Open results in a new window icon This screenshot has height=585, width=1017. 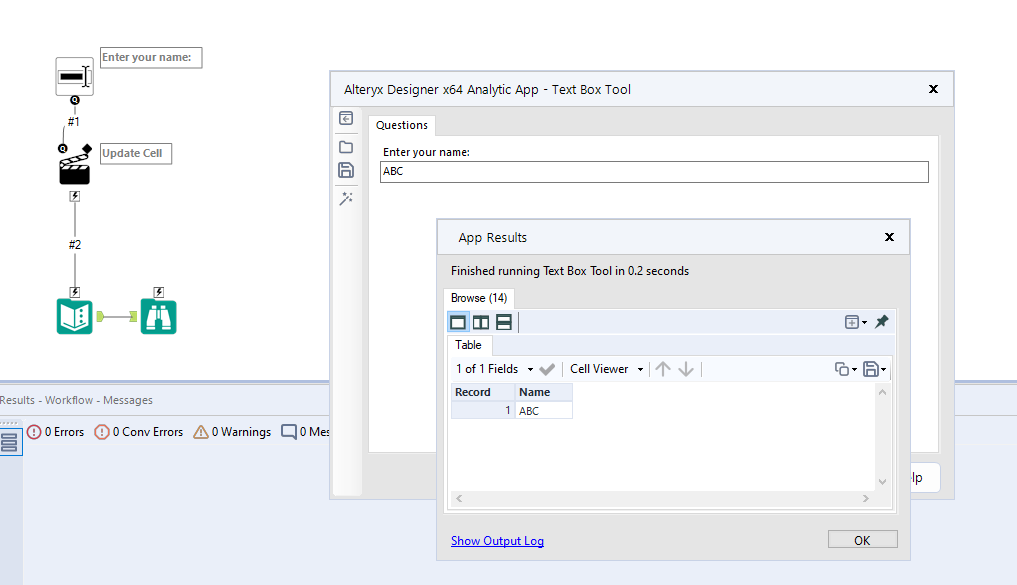pos(853,321)
